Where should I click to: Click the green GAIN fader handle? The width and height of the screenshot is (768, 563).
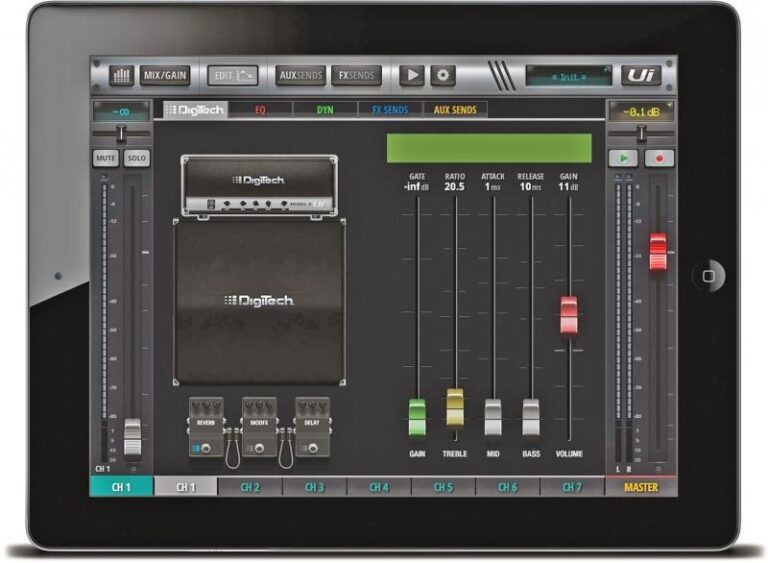(417, 417)
